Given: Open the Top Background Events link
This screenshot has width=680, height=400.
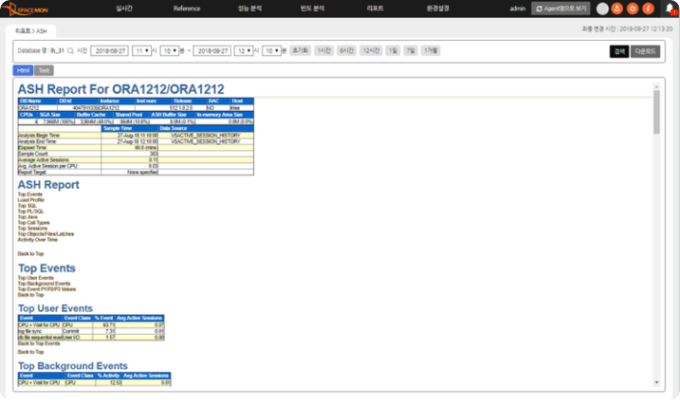Looking at the screenshot, I should pyautogui.click(x=44, y=283).
